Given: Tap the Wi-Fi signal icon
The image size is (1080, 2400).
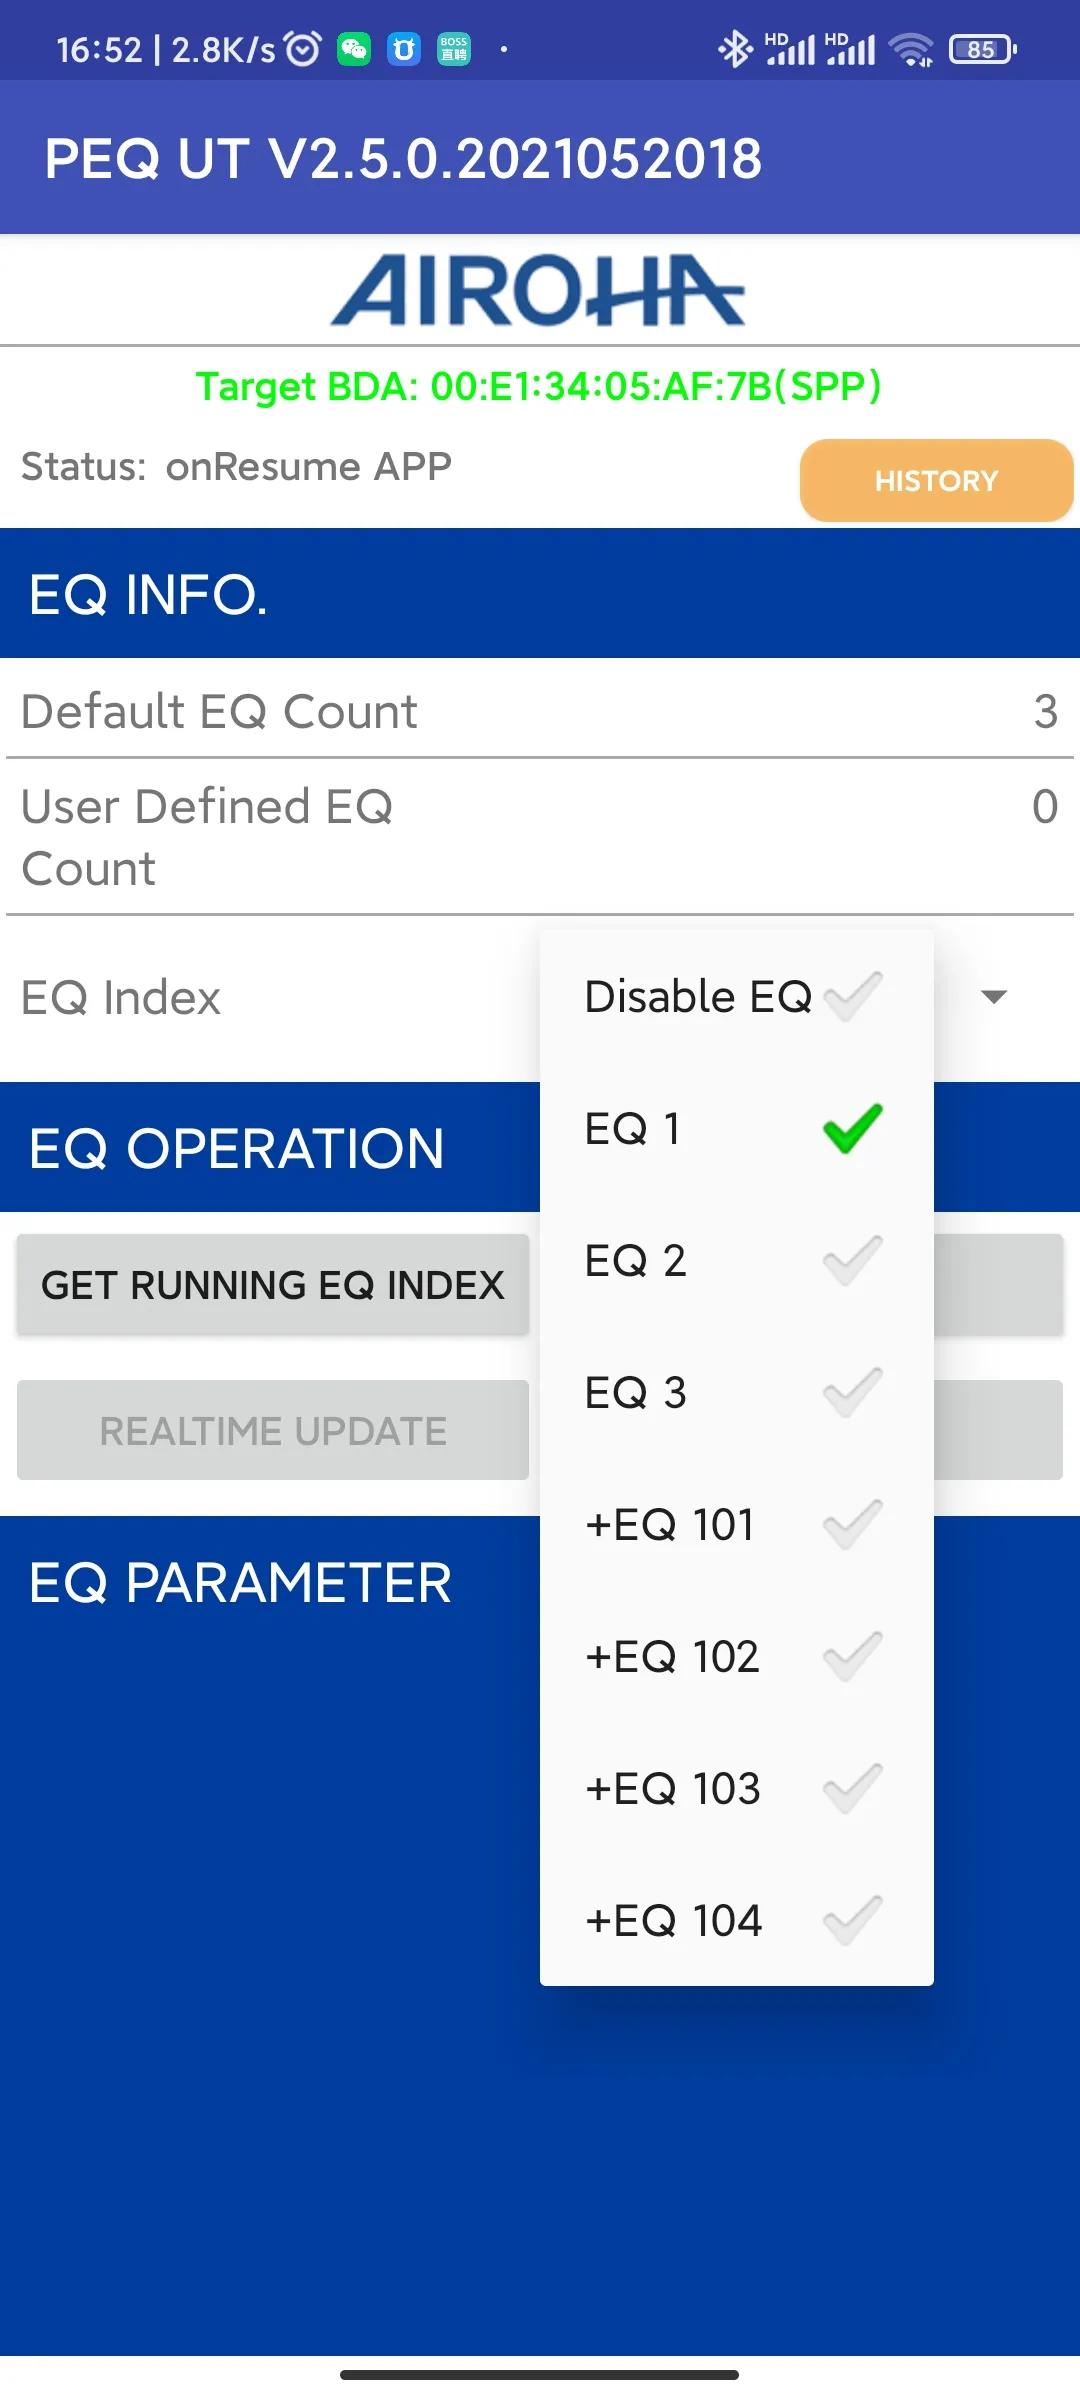Looking at the screenshot, I should [911, 49].
